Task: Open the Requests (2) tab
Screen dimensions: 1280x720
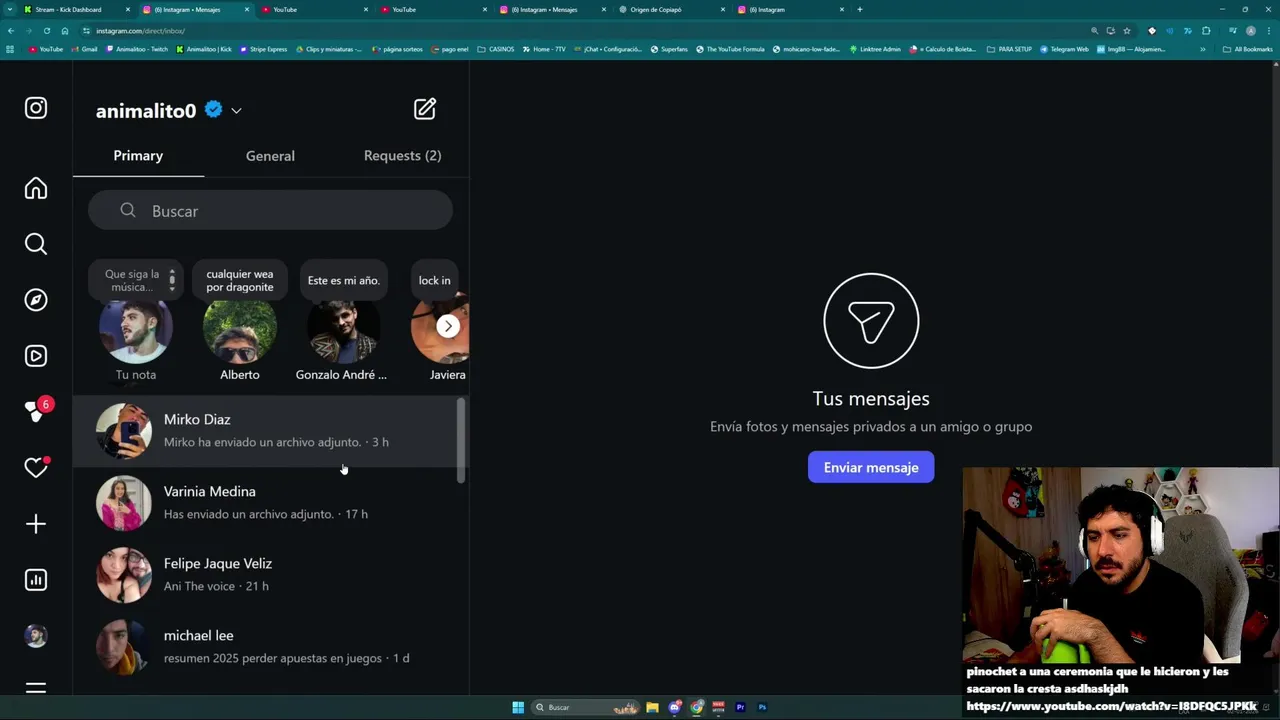Action: coord(402,156)
